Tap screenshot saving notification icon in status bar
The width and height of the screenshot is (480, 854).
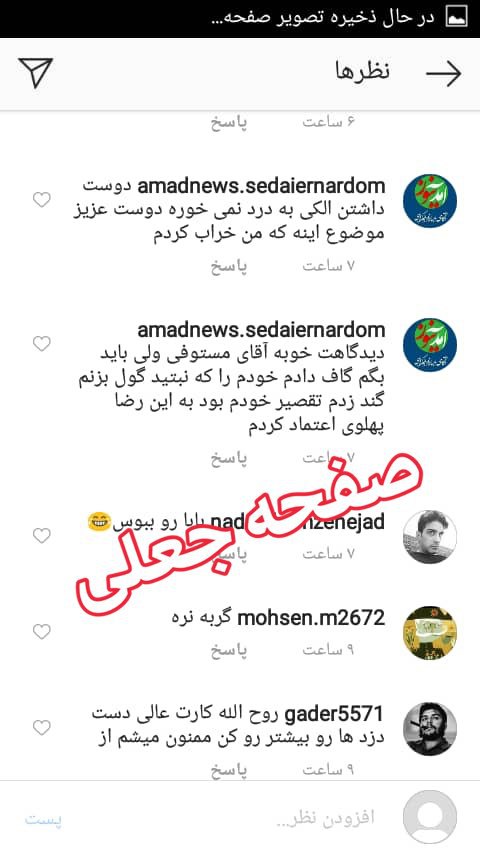(x=457, y=17)
